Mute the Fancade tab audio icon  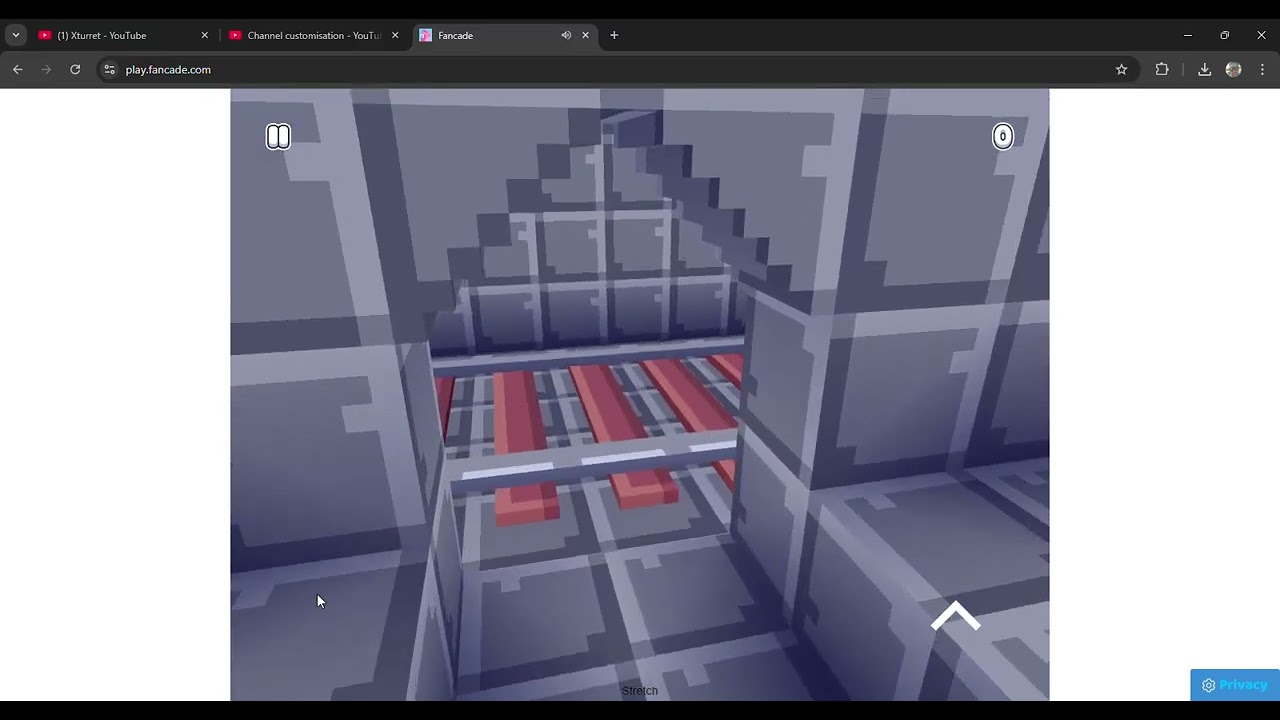566,35
